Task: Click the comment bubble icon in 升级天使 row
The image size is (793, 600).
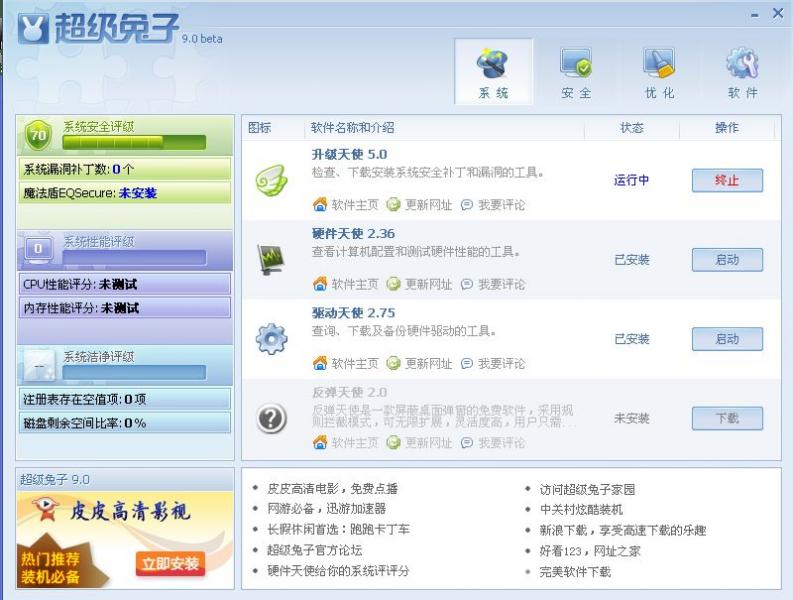Action: [x=467, y=204]
